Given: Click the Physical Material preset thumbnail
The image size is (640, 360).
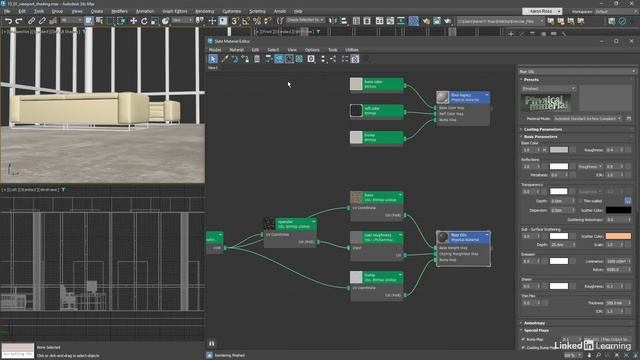Looking at the screenshot, I should click(x=546, y=103).
